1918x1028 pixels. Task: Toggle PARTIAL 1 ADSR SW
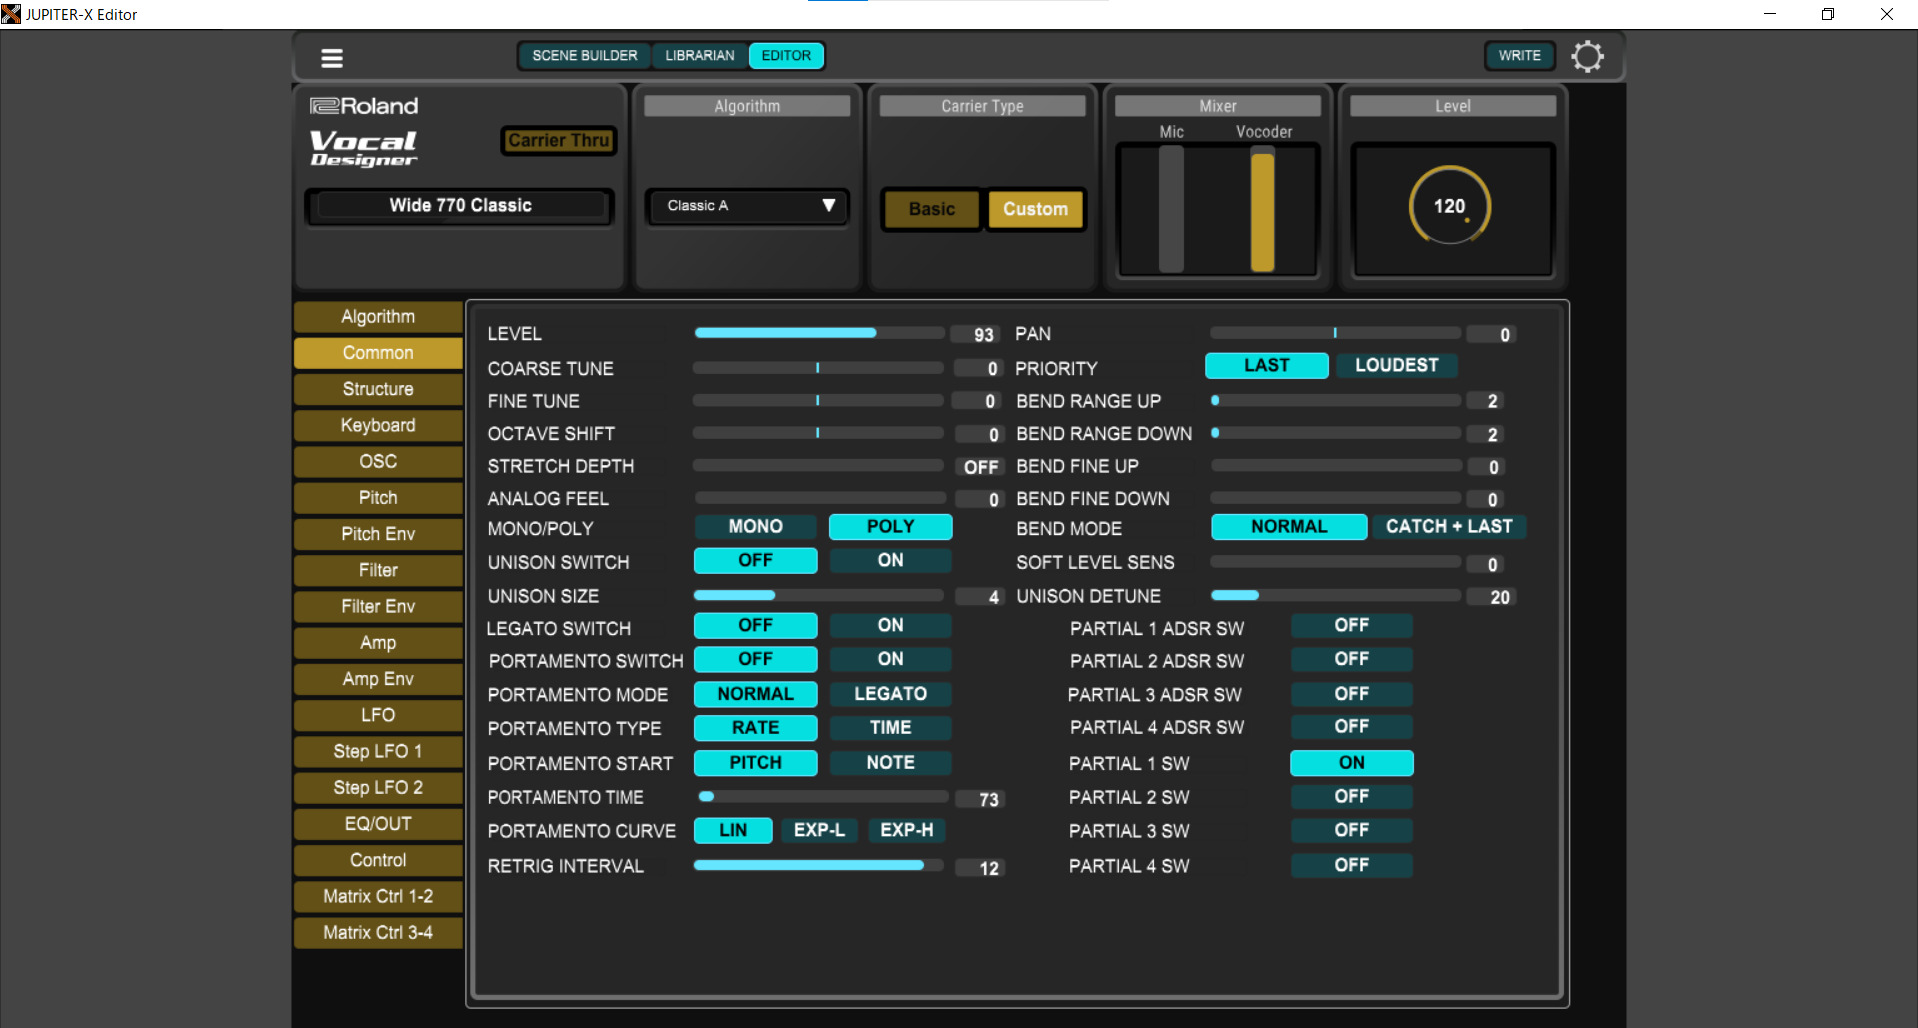pyautogui.click(x=1351, y=626)
